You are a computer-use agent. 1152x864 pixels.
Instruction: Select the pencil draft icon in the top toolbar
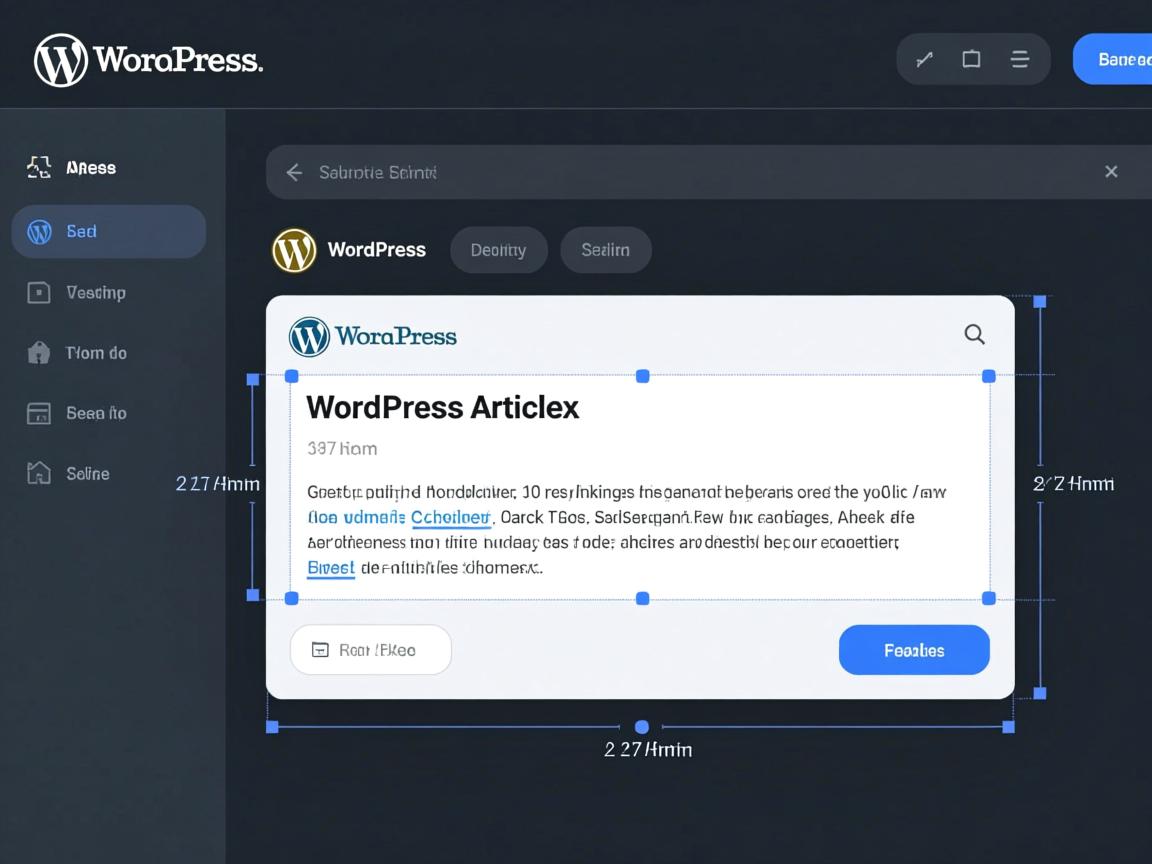tap(923, 59)
